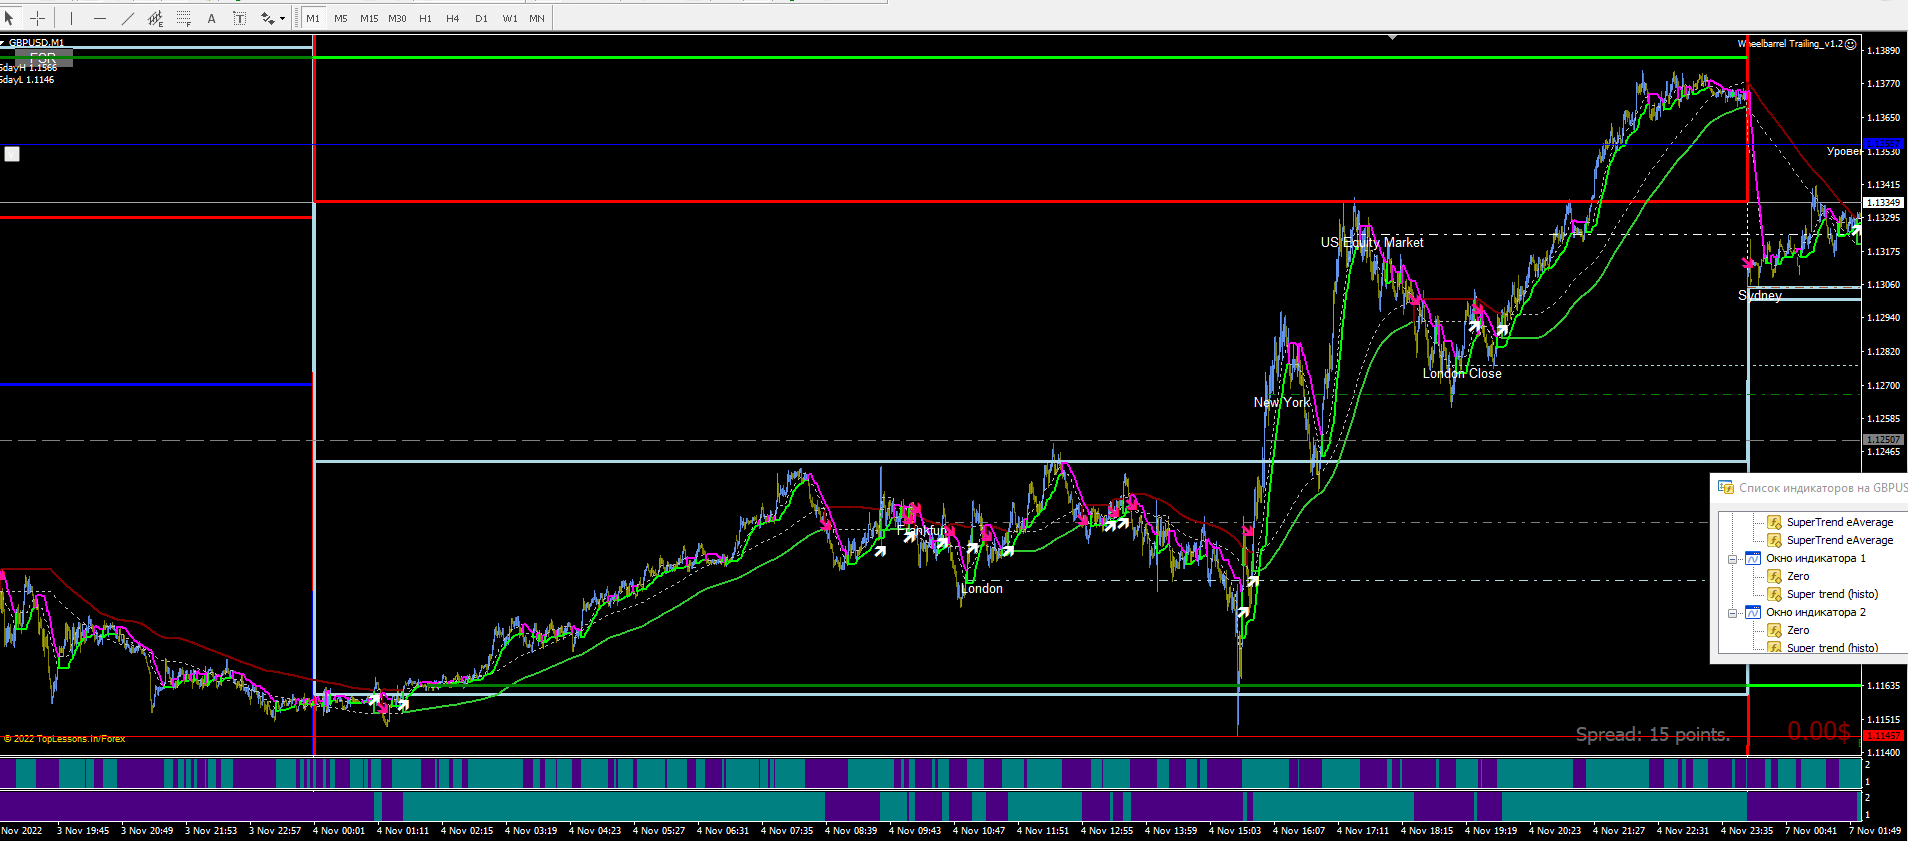Select Zero under Окно индикатора 1
Image resolution: width=1908 pixels, height=841 pixels.
[x=1798, y=577]
